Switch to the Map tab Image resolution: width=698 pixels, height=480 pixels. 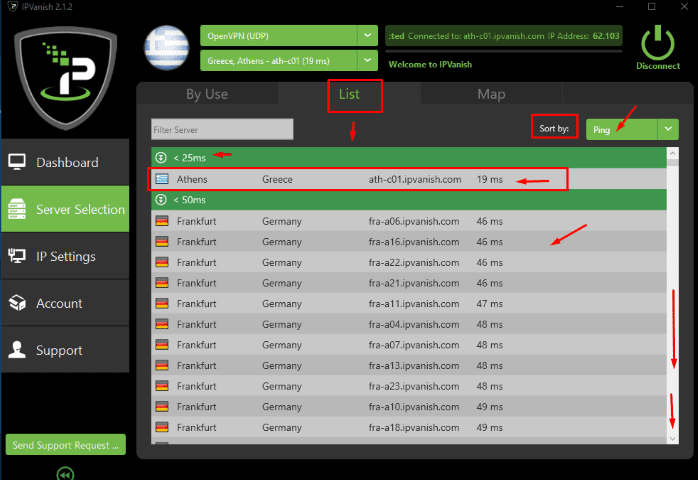[491, 94]
